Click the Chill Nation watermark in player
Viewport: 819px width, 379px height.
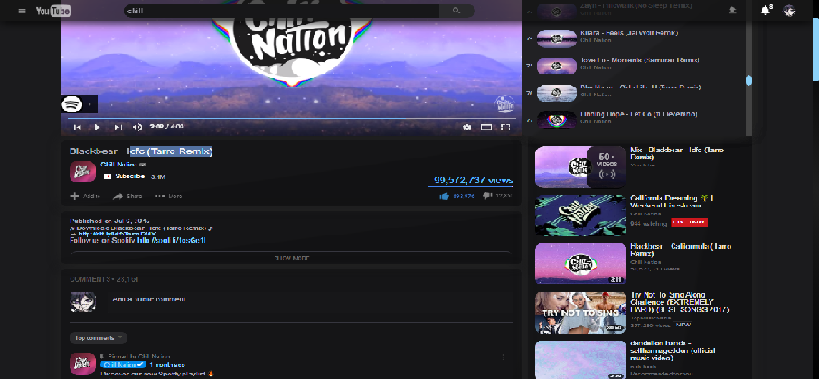click(505, 104)
